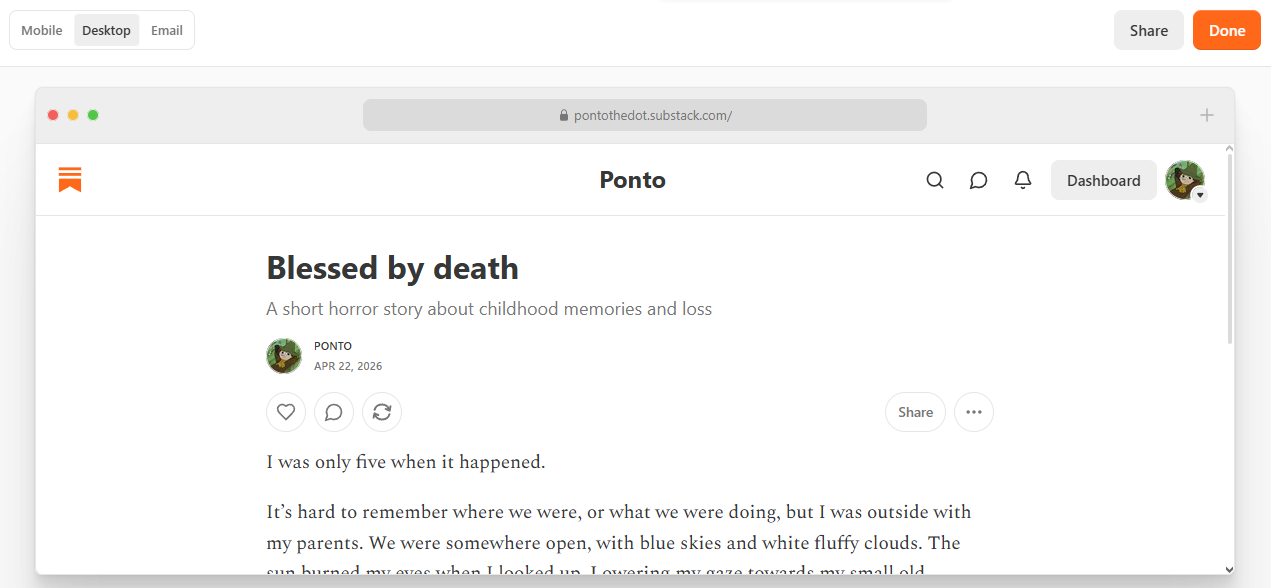The image size is (1271, 588).
Task: Switch preview to Email tab
Action: tap(167, 30)
